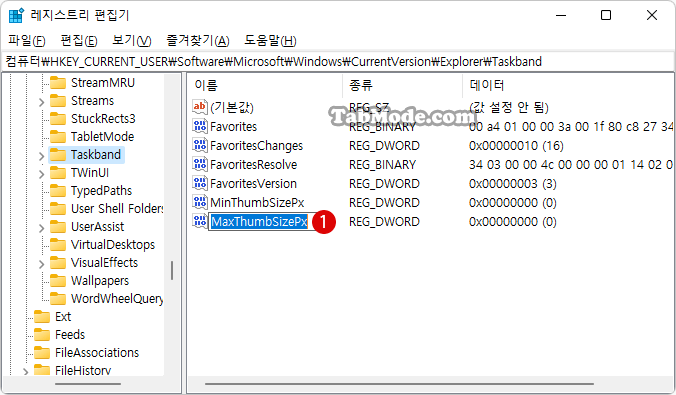The image size is (676, 395).
Task: Open the 파일(F) menu
Action: point(26,41)
